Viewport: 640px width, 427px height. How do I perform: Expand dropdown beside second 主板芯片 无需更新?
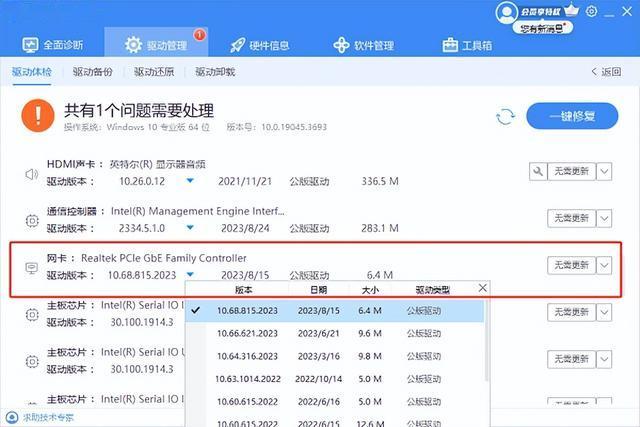click(x=604, y=359)
